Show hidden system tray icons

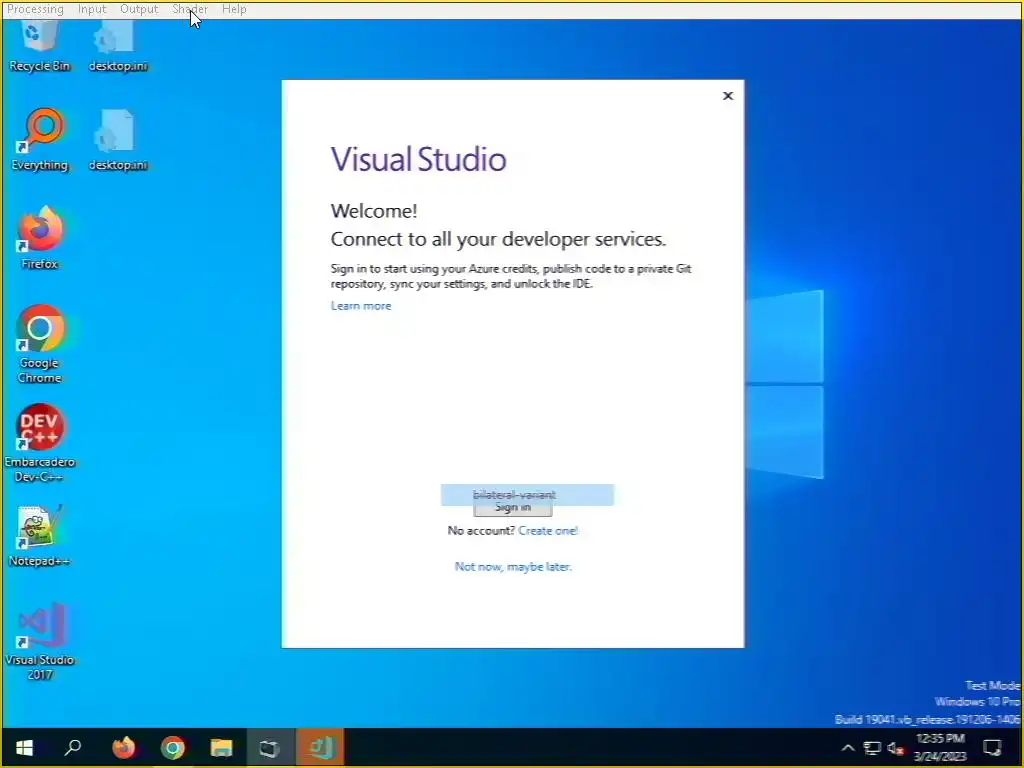point(848,748)
